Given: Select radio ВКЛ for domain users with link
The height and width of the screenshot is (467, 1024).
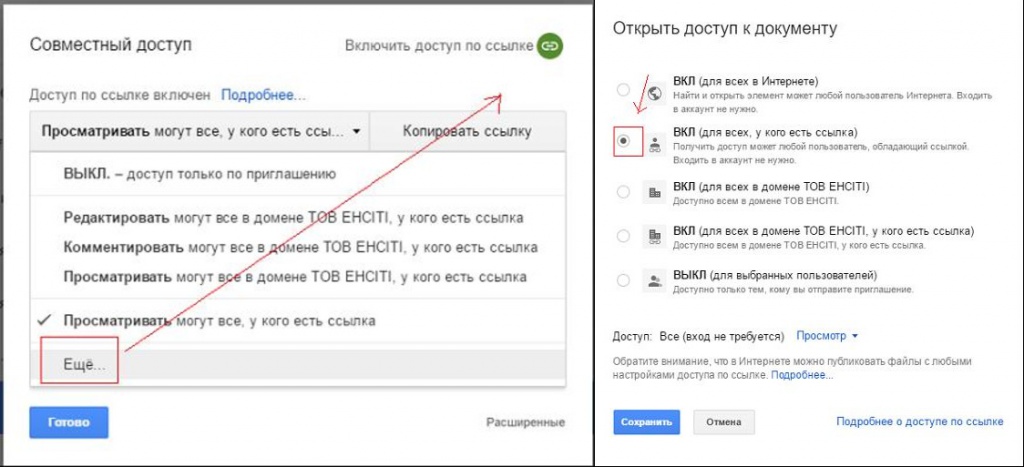Looking at the screenshot, I should click(x=623, y=236).
